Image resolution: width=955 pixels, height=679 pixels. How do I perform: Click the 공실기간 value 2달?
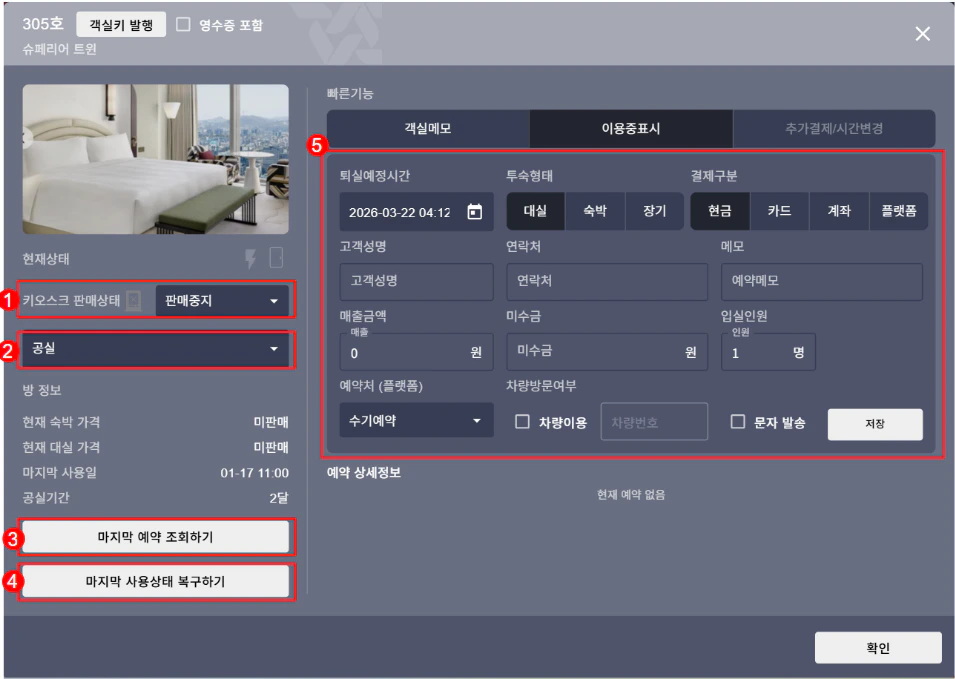click(x=278, y=498)
